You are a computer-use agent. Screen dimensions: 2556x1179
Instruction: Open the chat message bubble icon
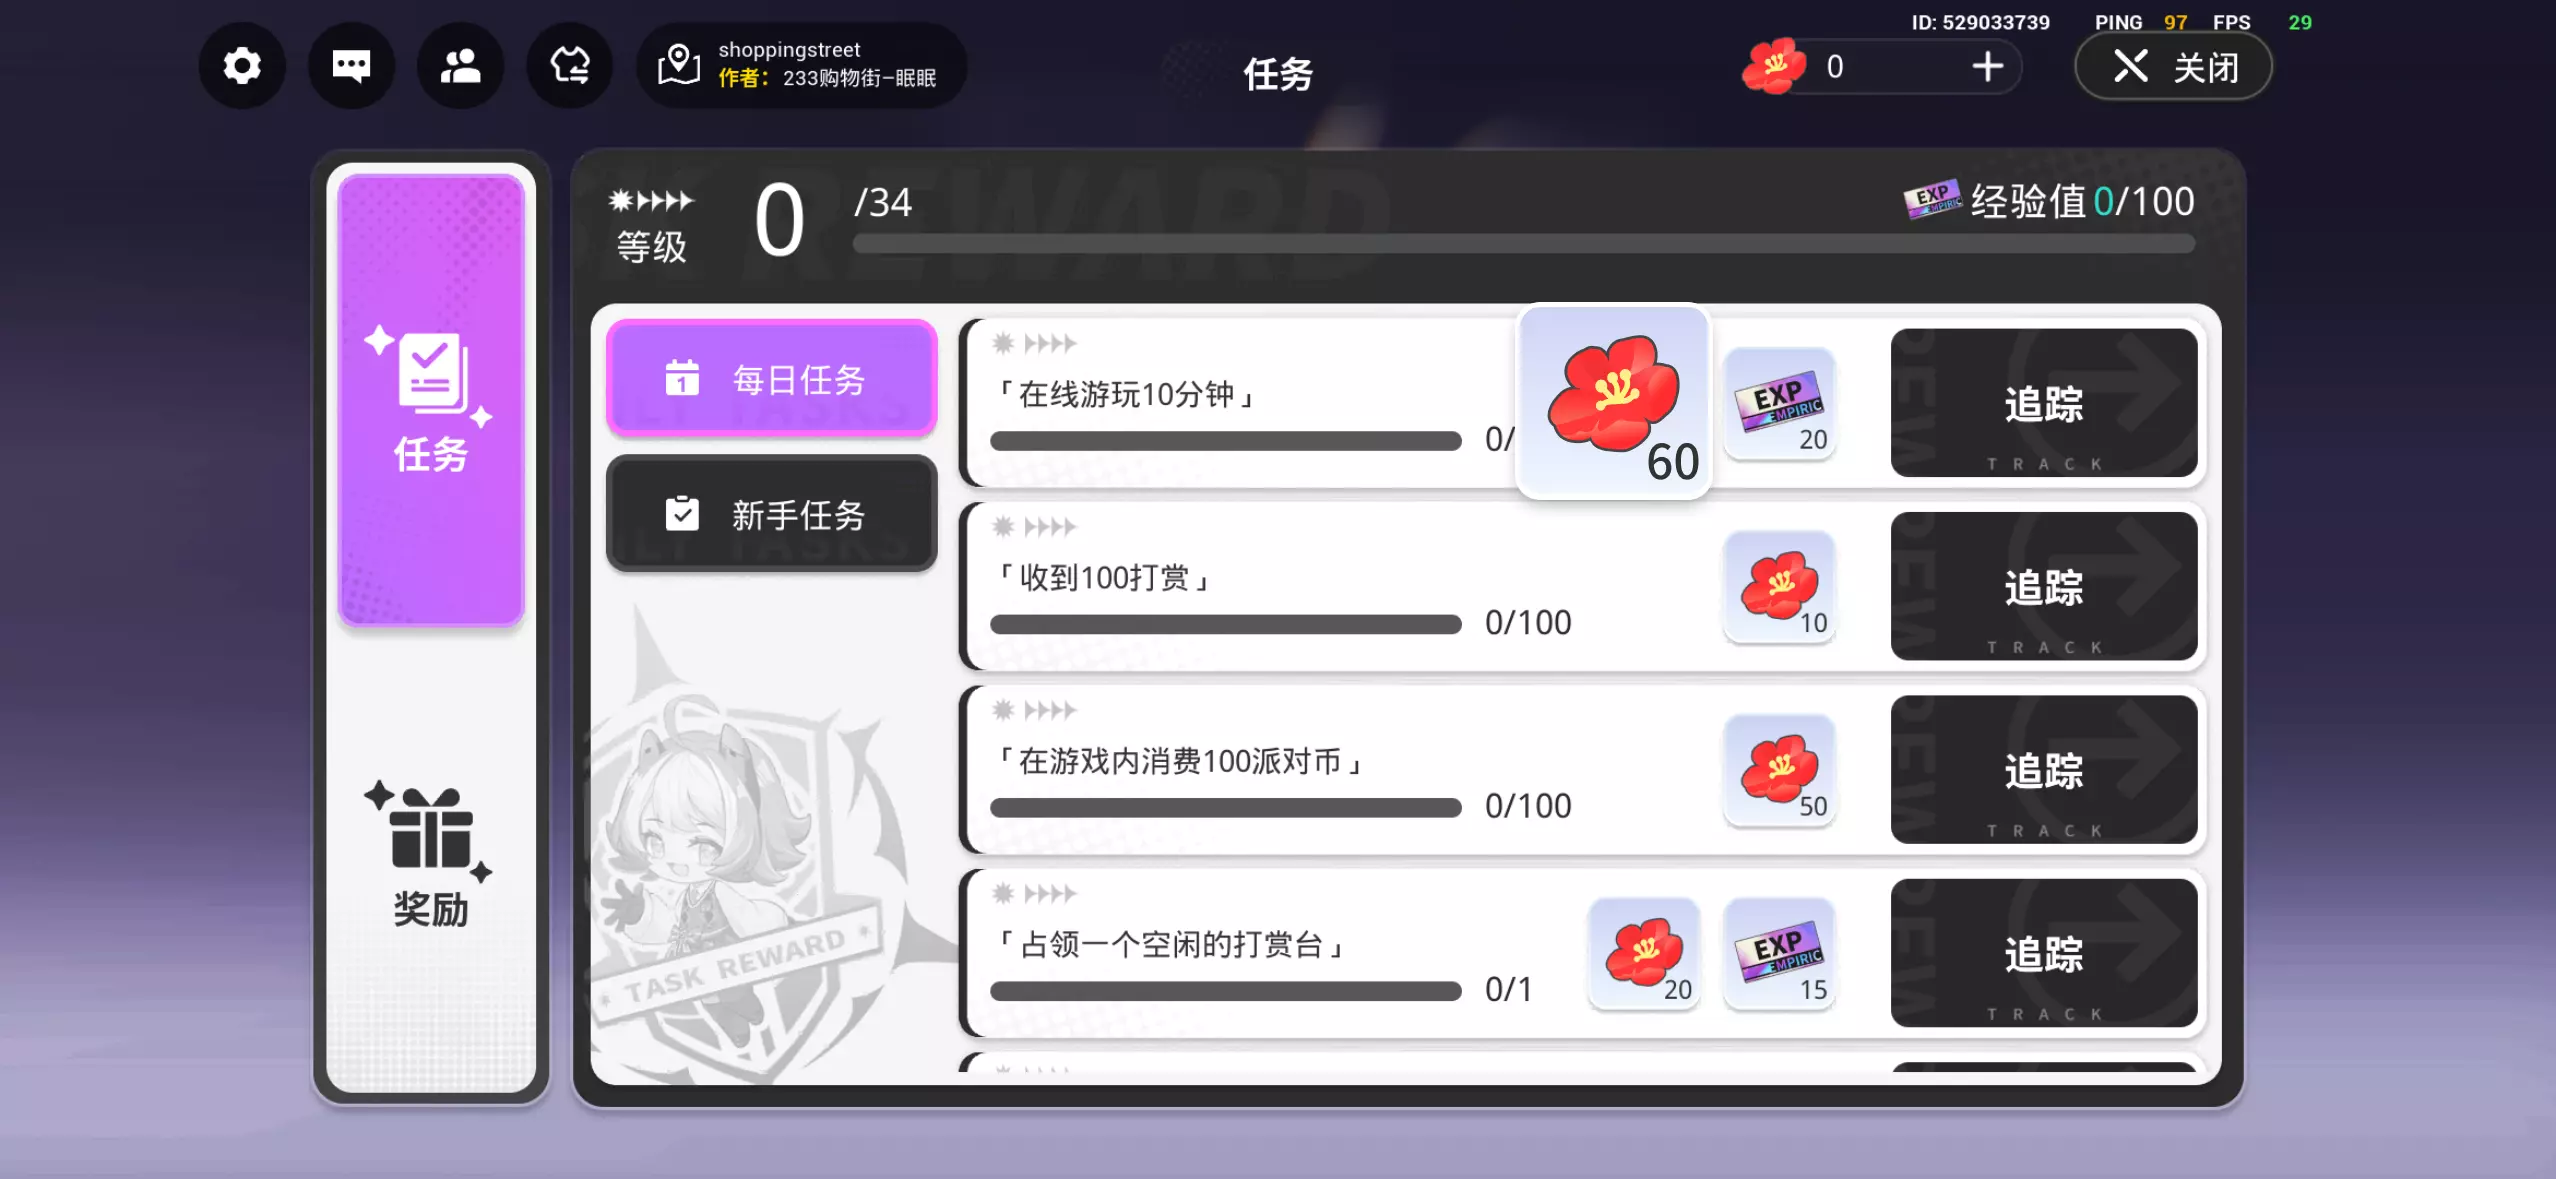(x=351, y=66)
